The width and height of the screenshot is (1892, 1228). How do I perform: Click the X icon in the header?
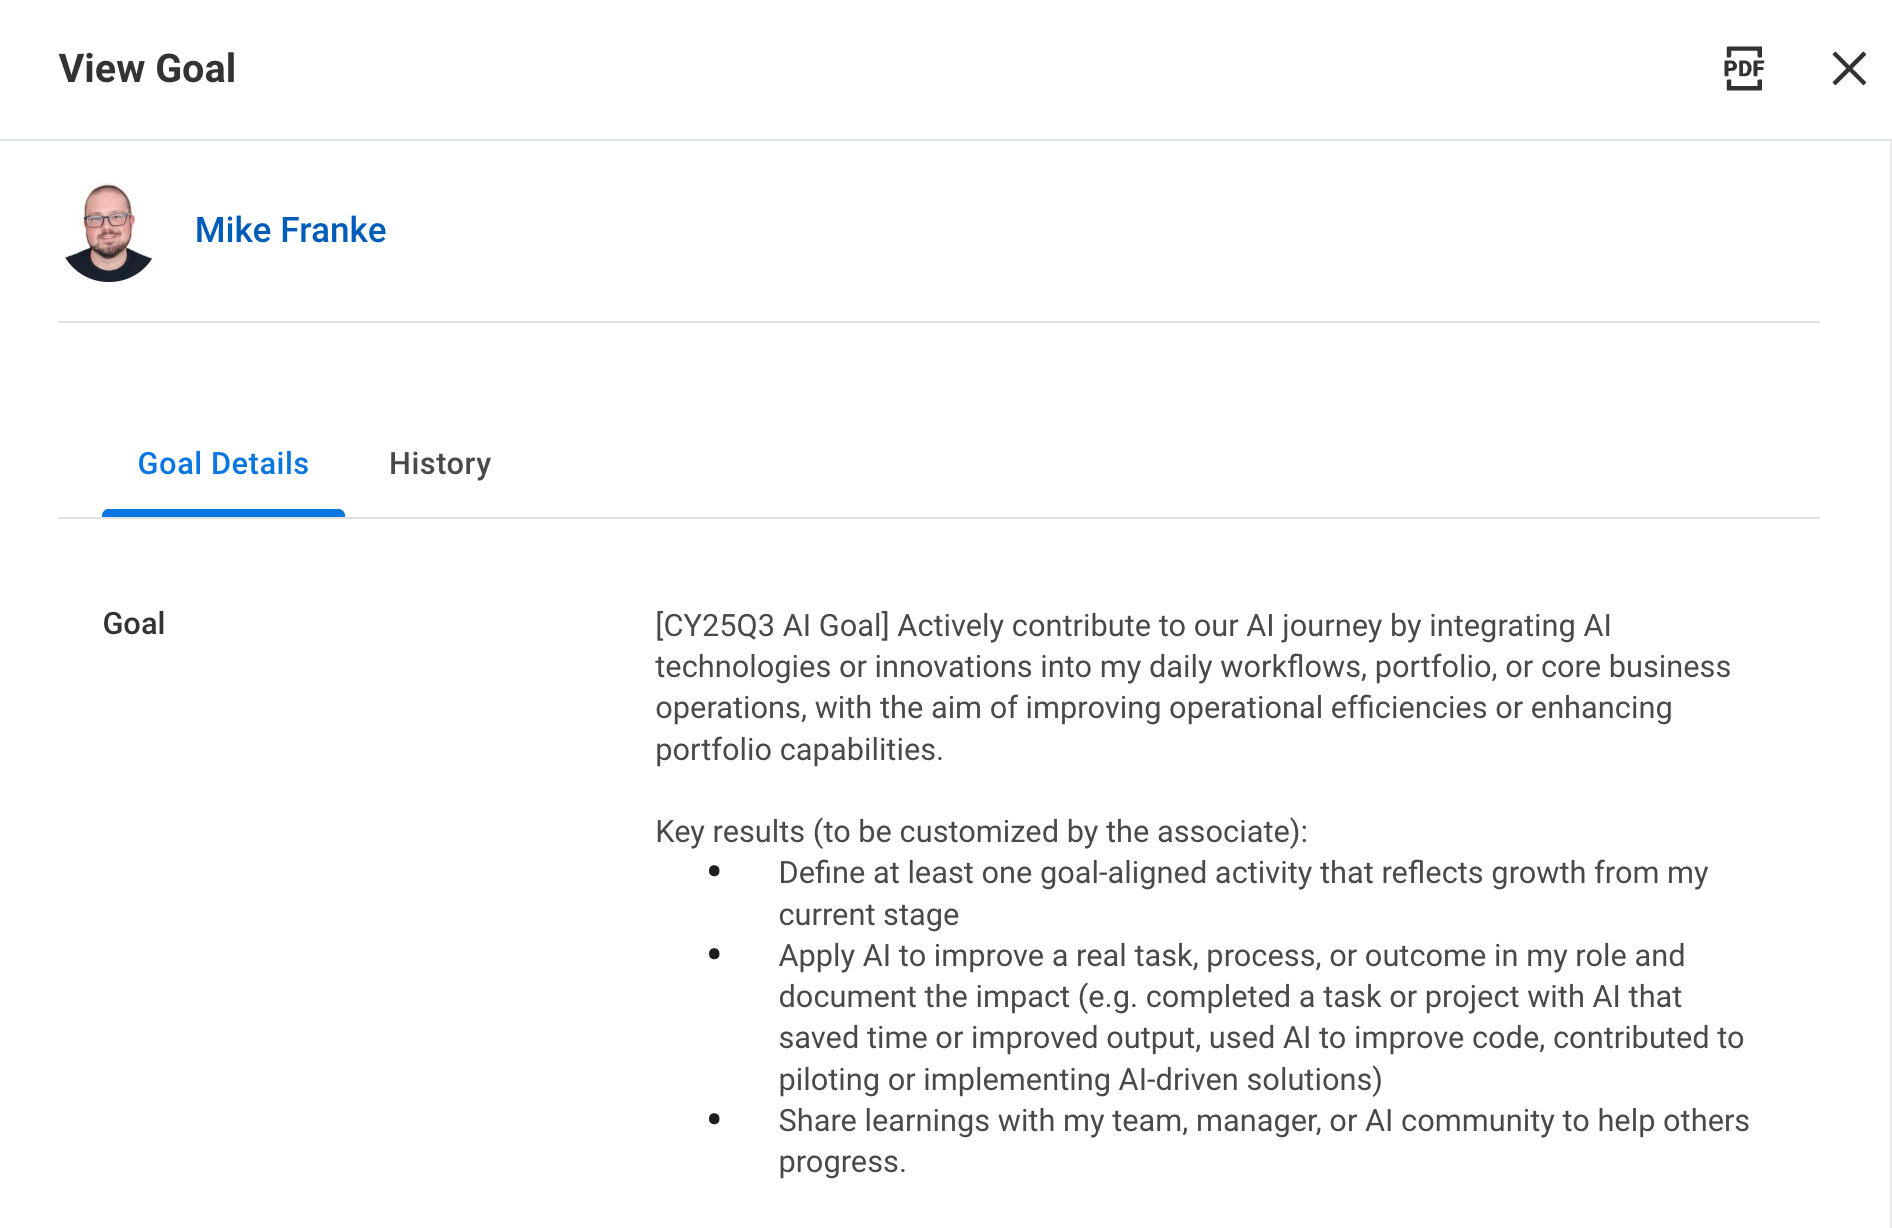pyautogui.click(x=1849, y=68)
